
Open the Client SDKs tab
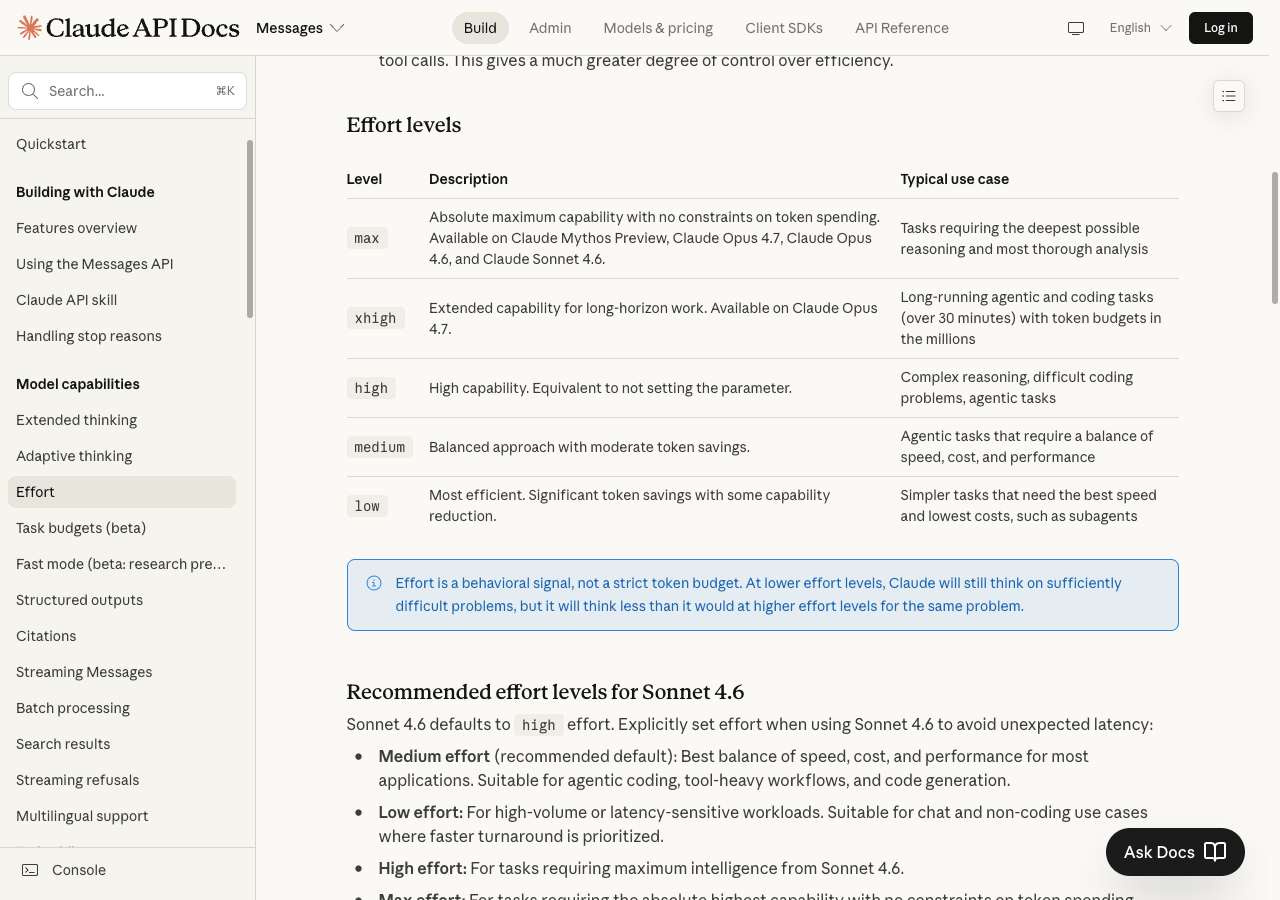click(x=784, y=28)
